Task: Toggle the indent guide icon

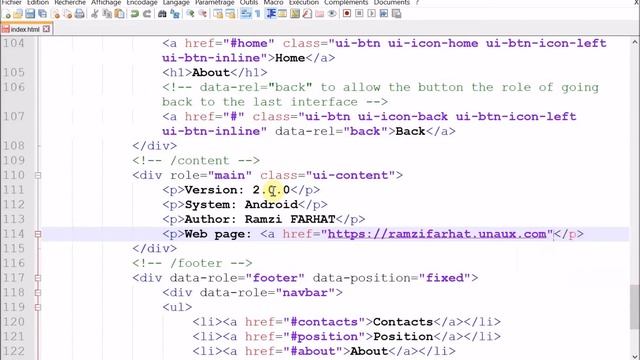Action: (x=270, y=14)
